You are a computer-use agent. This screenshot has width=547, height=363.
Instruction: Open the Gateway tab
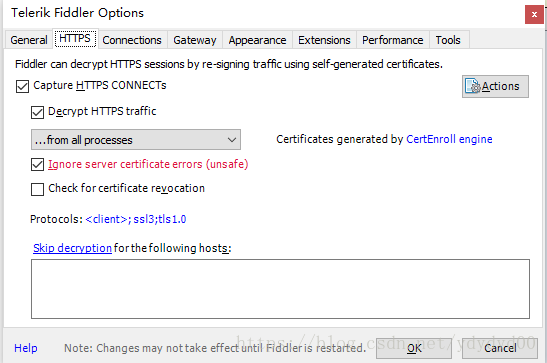[x=195, y=40]
